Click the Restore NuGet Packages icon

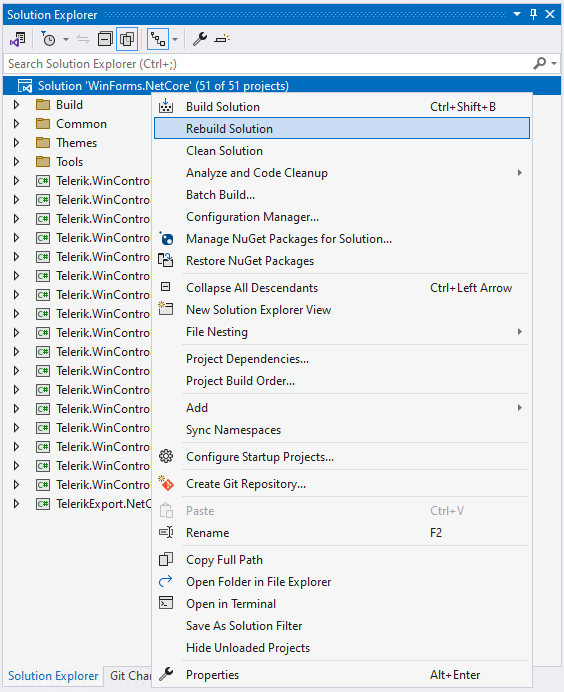pyautogui.click(x=166, y=260)
